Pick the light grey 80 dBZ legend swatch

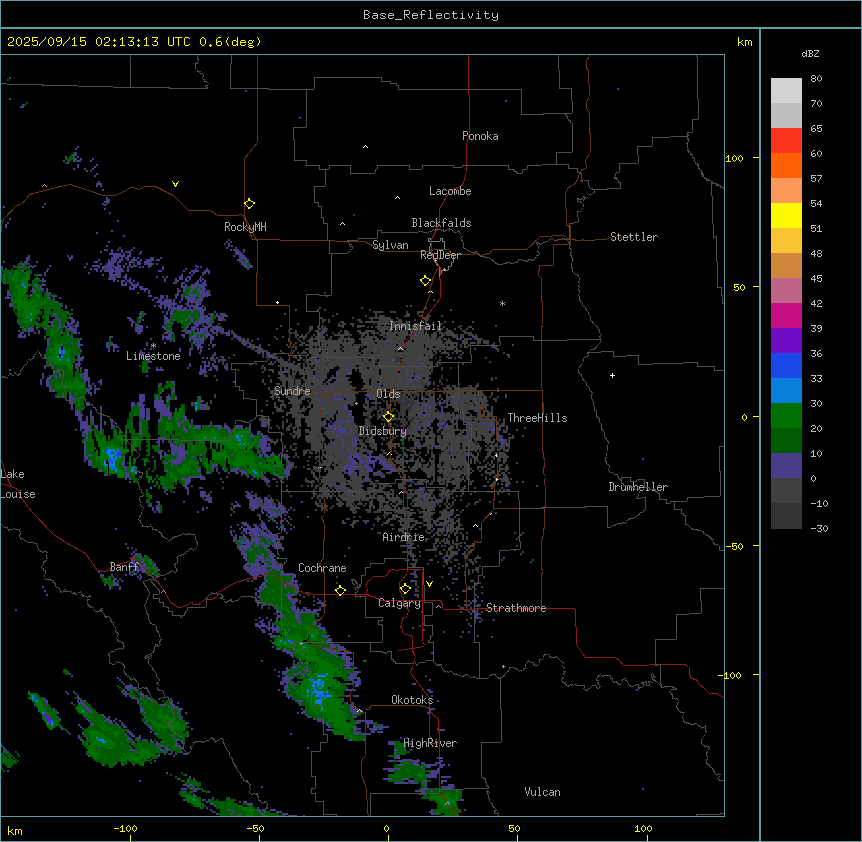(786, 91)
